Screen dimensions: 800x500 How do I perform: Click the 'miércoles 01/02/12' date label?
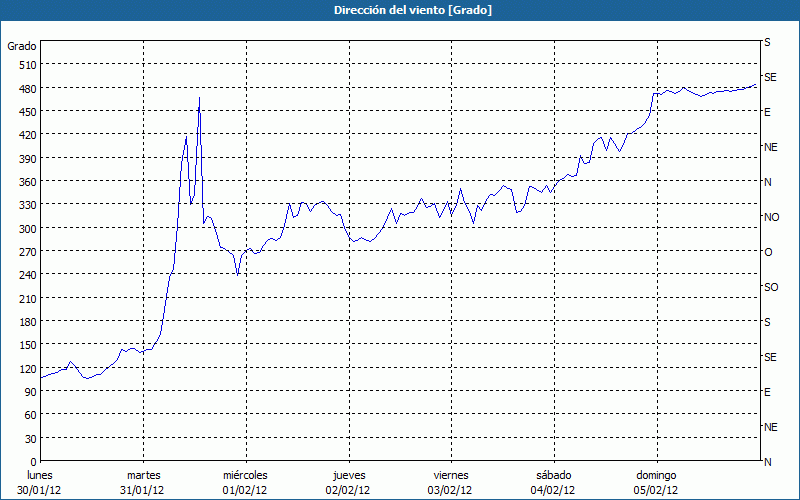click(245, 482)
